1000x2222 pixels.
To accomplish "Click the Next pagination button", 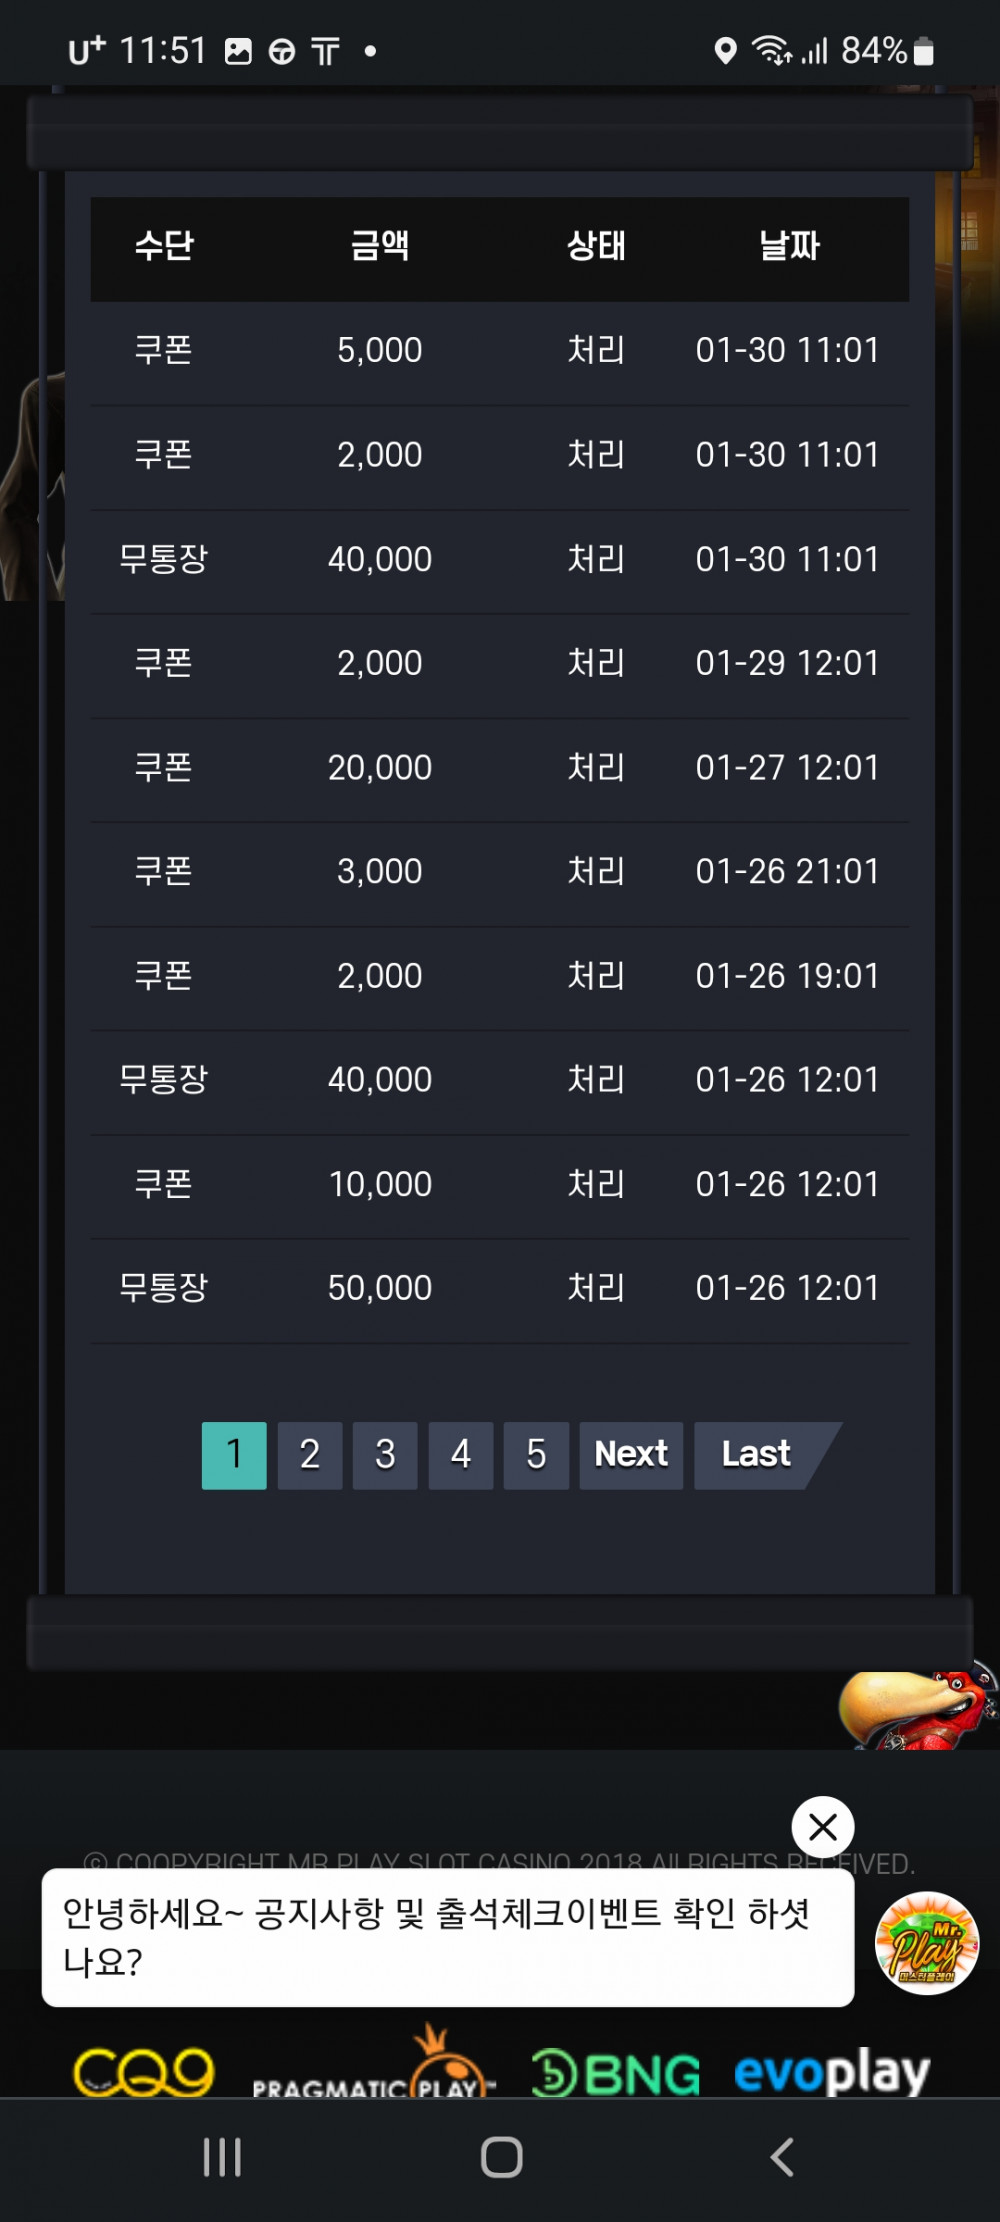I will coord(631,1455).
